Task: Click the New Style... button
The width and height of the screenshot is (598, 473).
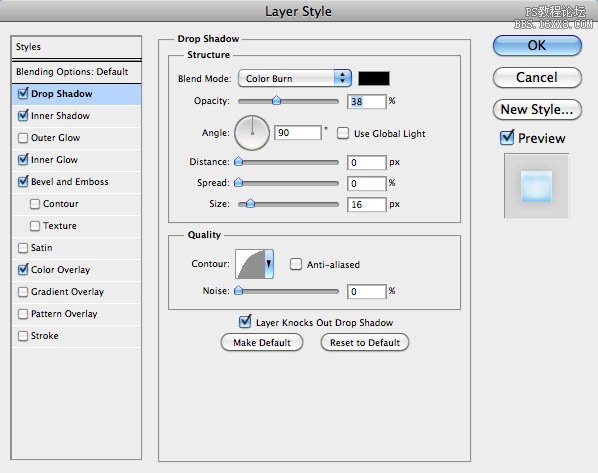Action: (537, 110)
